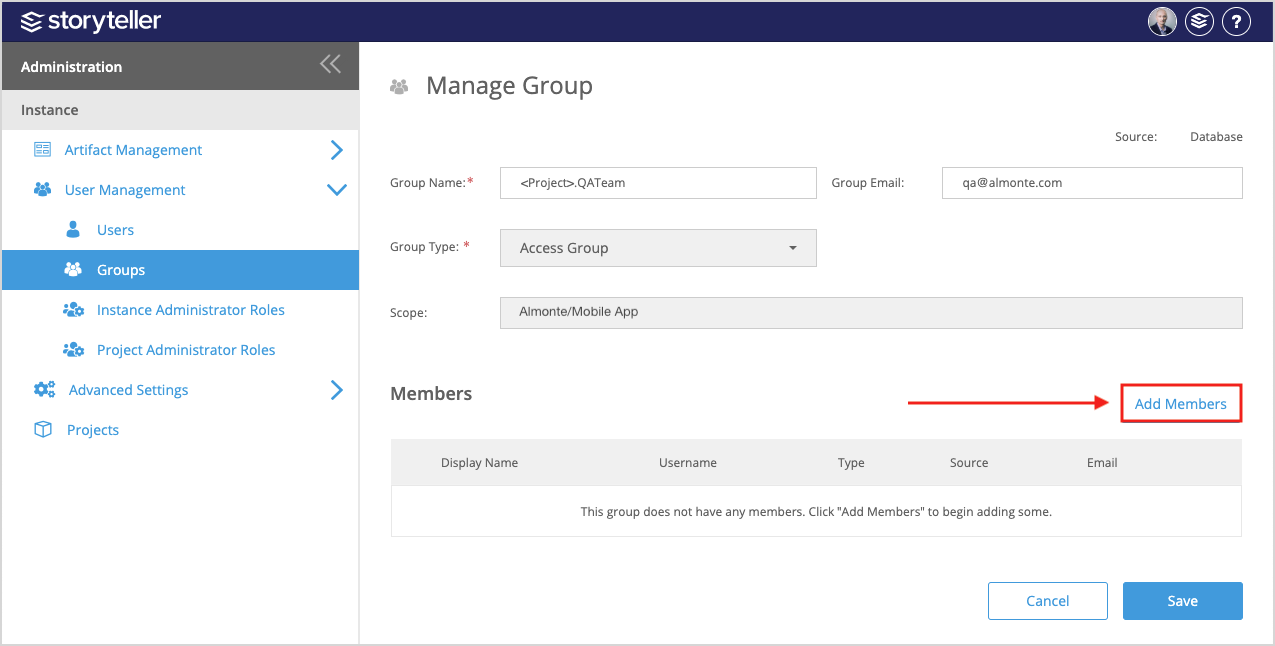1275x646 pixels.
Task: Click the Scope field
Action: pyautogui.click(x=871, y=312)
